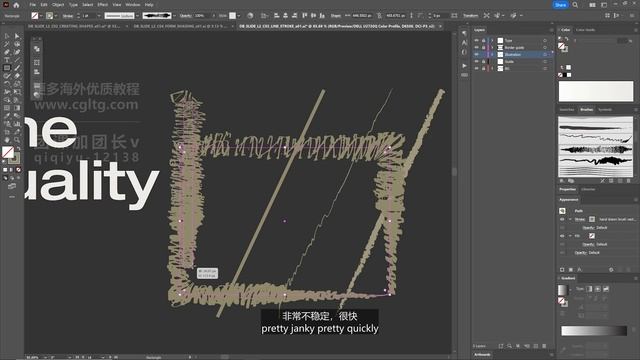Click Add New Stroke in Appearance panel
This screenshot has width=640, height=360.
[x=562, y=270]
